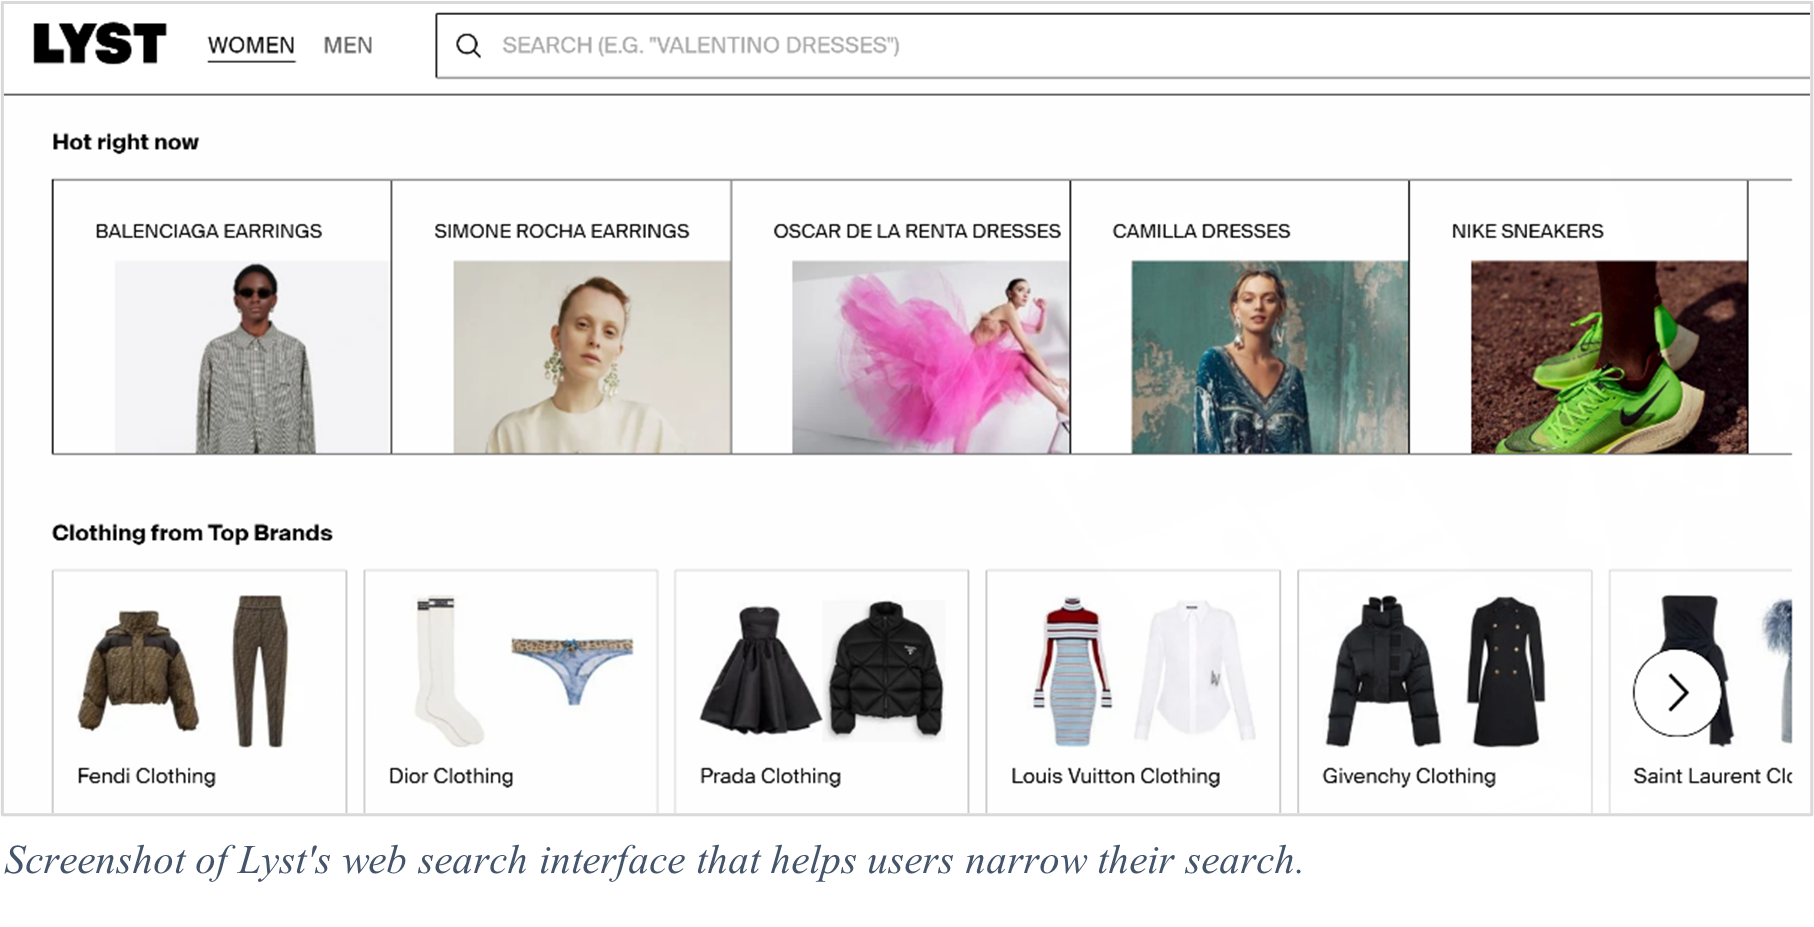Click the LYST logo
The image size is (1814, 927).
point(99,44)
